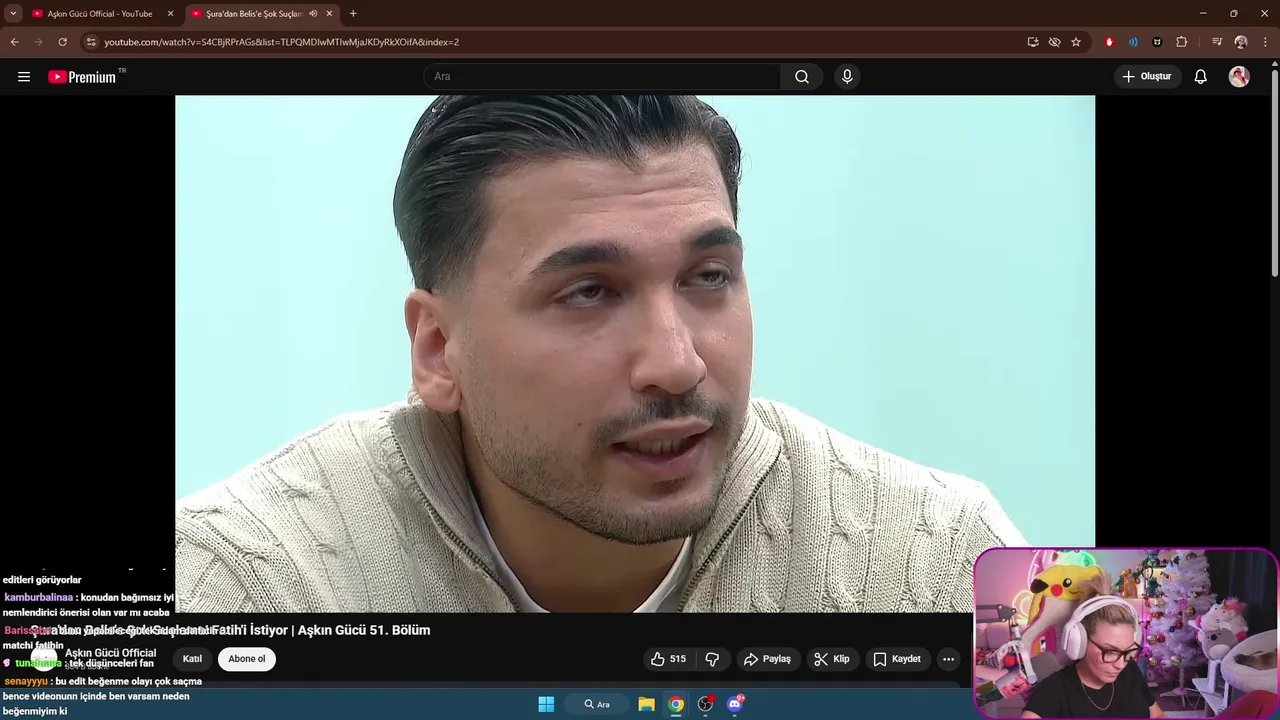Open the Oluştur create menu

click(x=1147, y=77)
